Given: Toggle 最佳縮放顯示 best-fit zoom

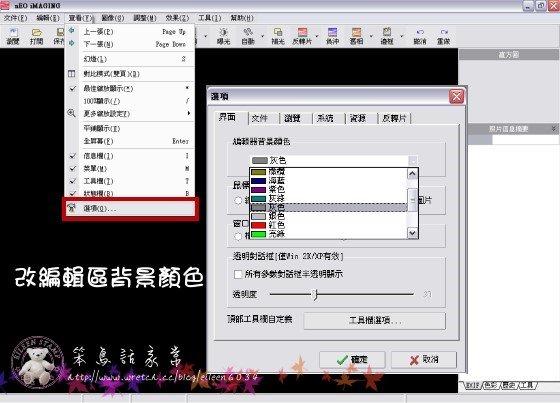Looking at the screenshot, I should [x=130, y=88].
